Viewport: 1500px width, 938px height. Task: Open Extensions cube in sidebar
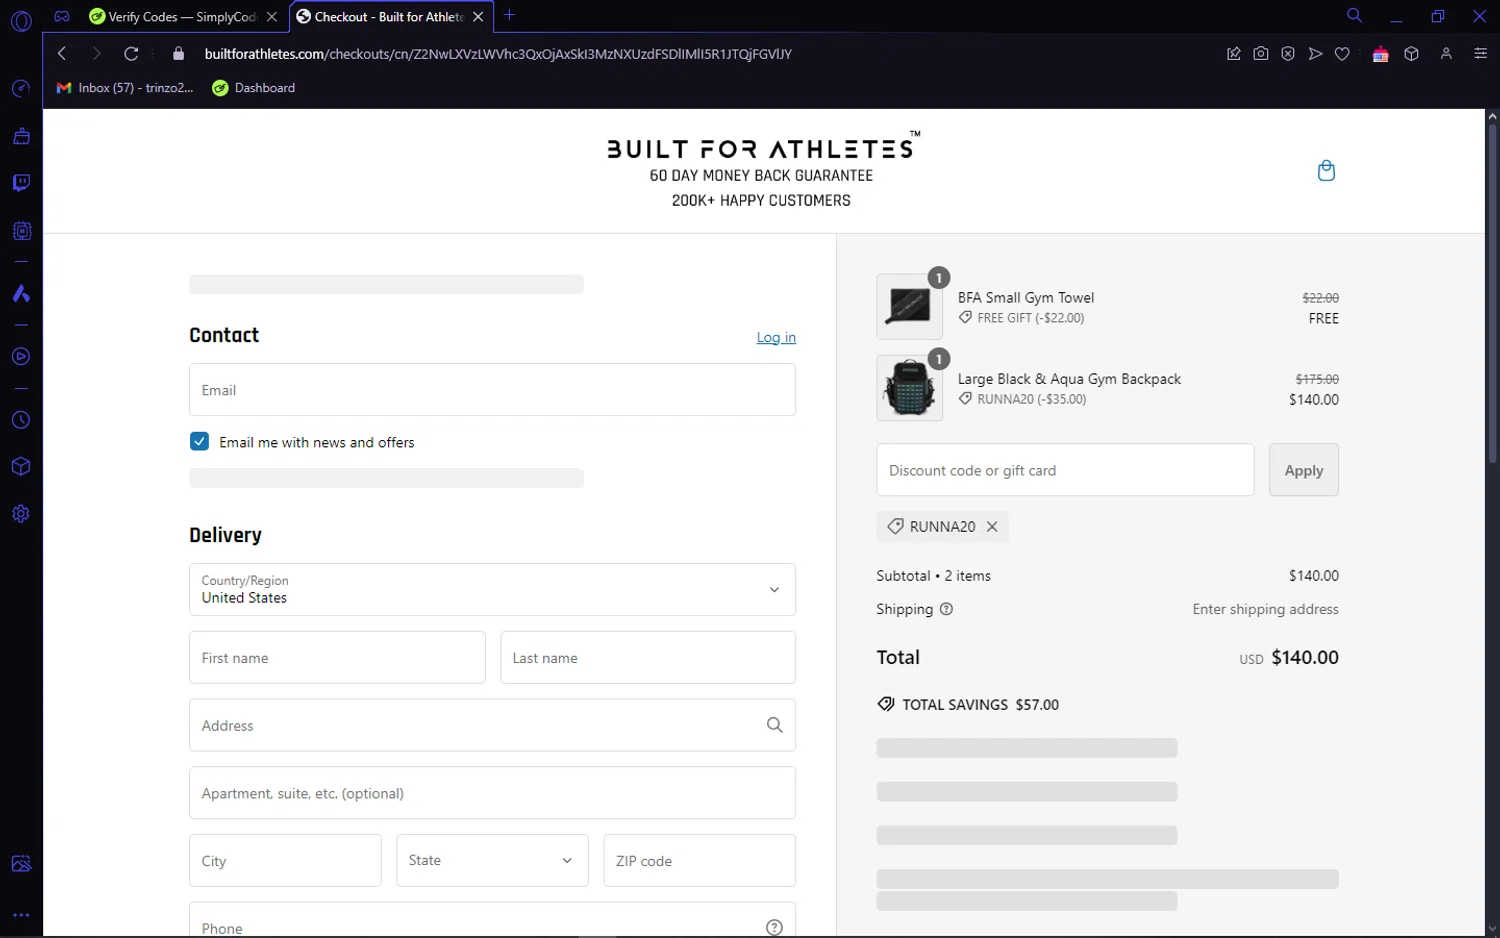point(21,467)
